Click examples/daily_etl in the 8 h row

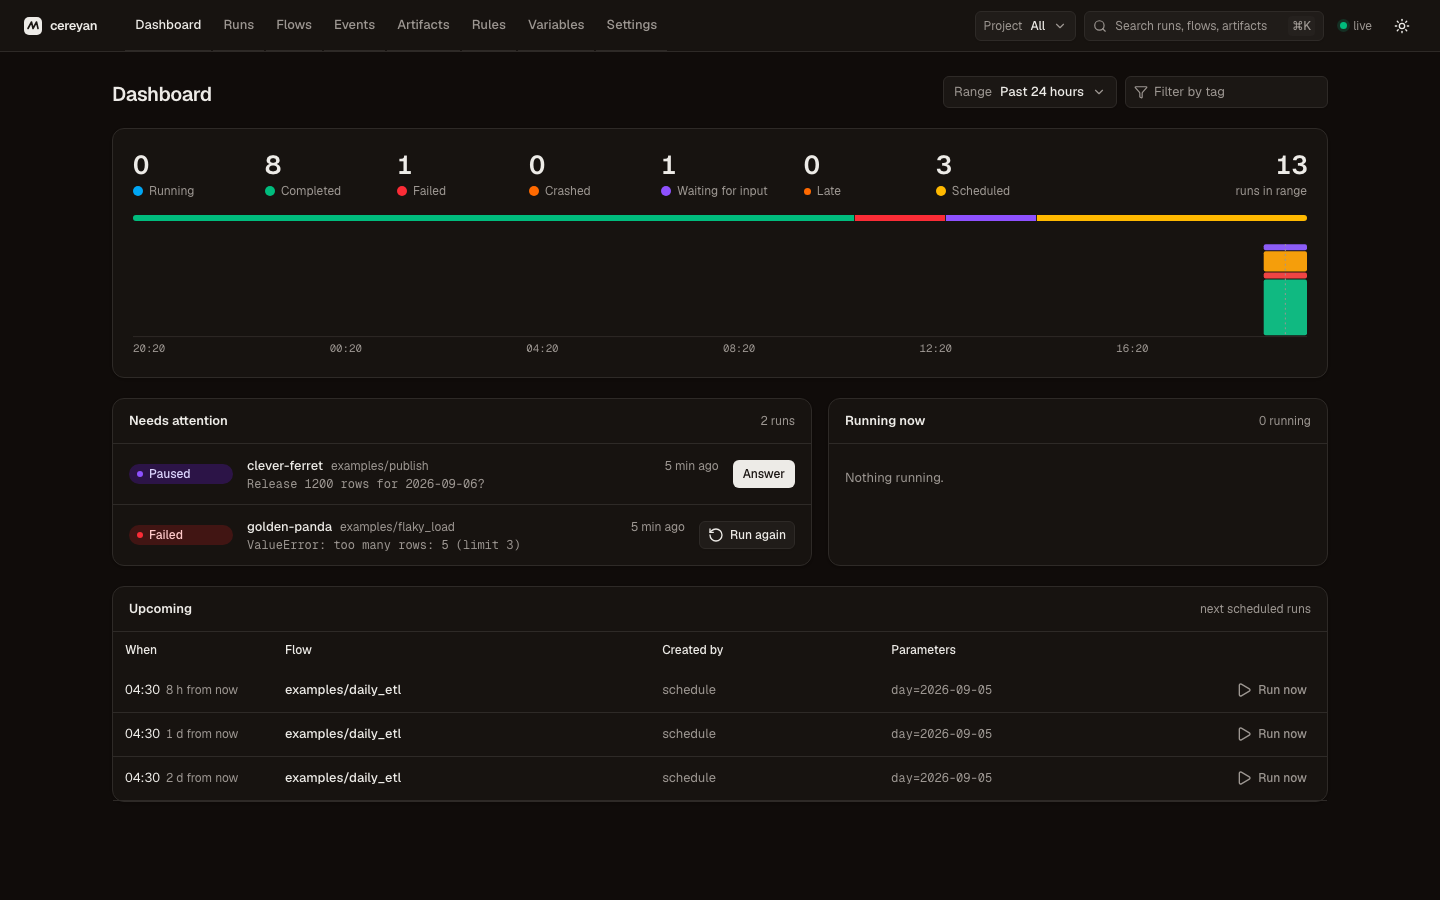[343, 690]
